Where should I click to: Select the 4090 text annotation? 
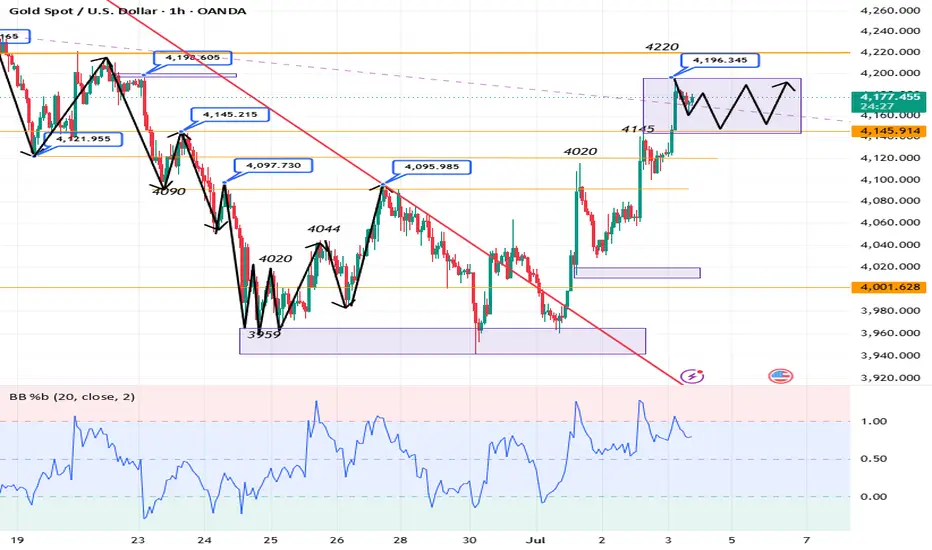pyautogui.click(x=169, y=191)
